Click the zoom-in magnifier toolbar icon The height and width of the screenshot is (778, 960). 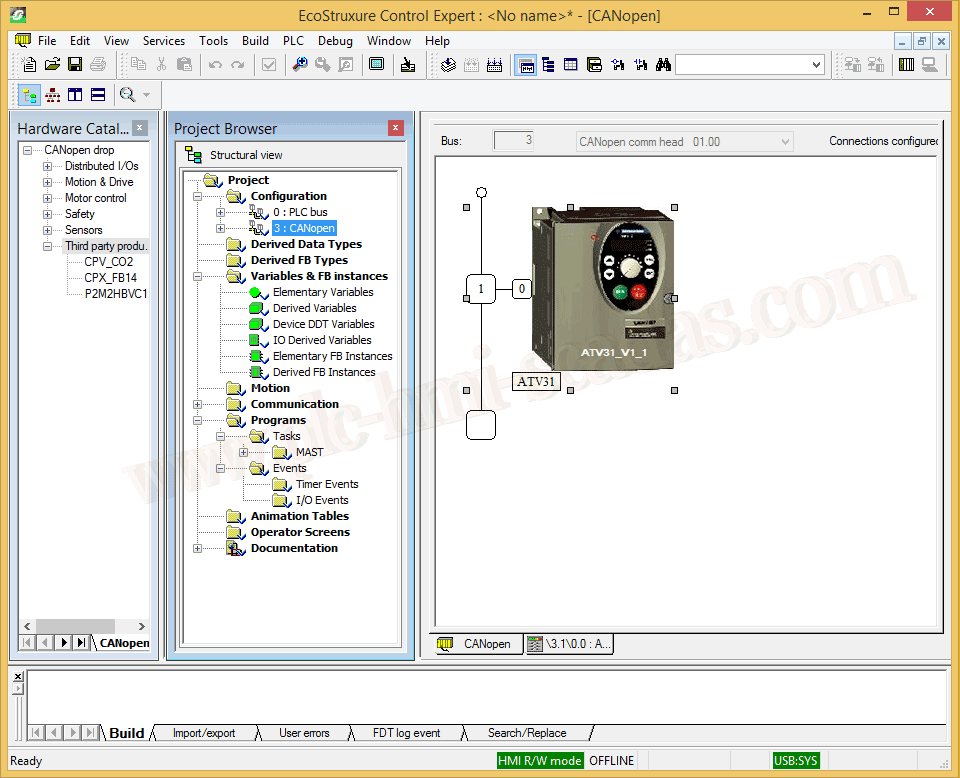299,65
